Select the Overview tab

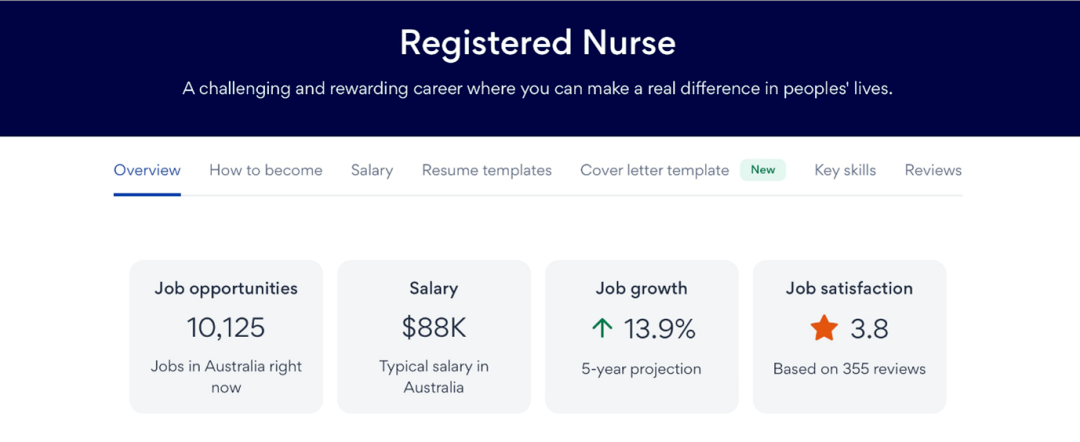pyautogui.click(x=147, y=170)
